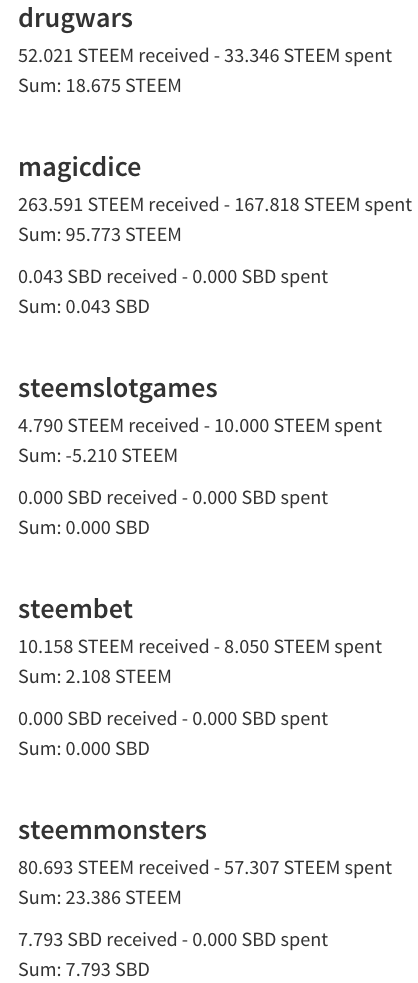Screen dimensions: 418x983
Task: Click 7.793 SBD received line
Action: 173,940
